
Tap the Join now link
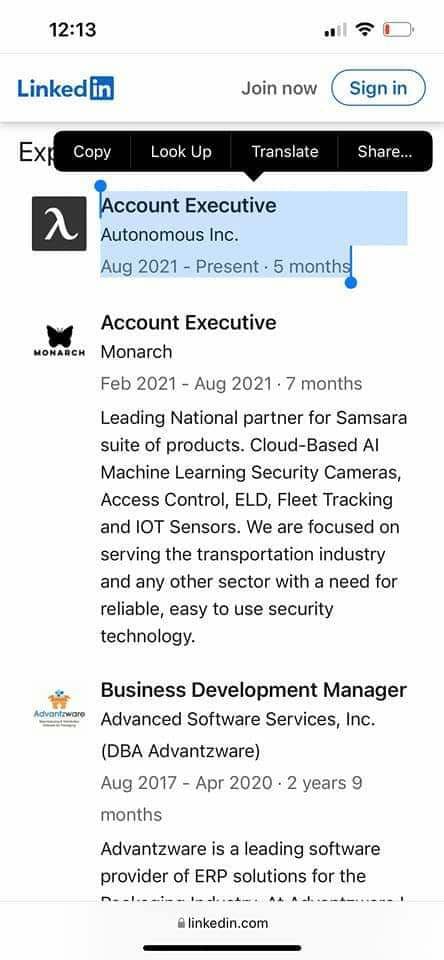click(279, 88)
